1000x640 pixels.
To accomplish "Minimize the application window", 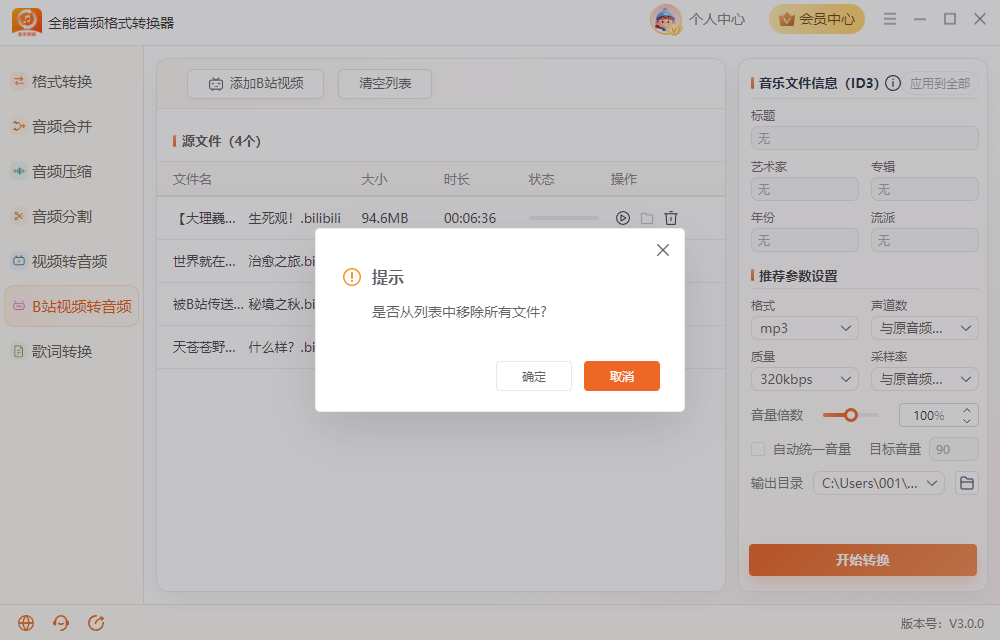I will point(920,19).
